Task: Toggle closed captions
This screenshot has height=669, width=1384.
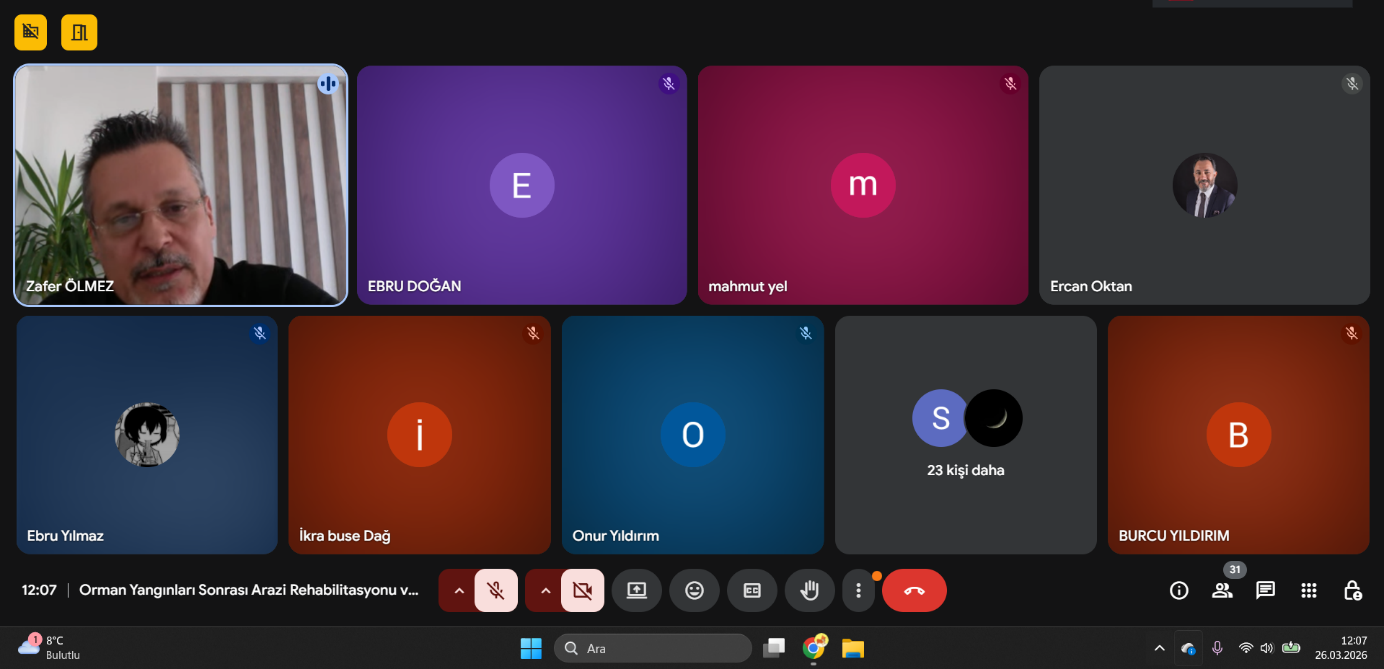Action: click(752, 590)
